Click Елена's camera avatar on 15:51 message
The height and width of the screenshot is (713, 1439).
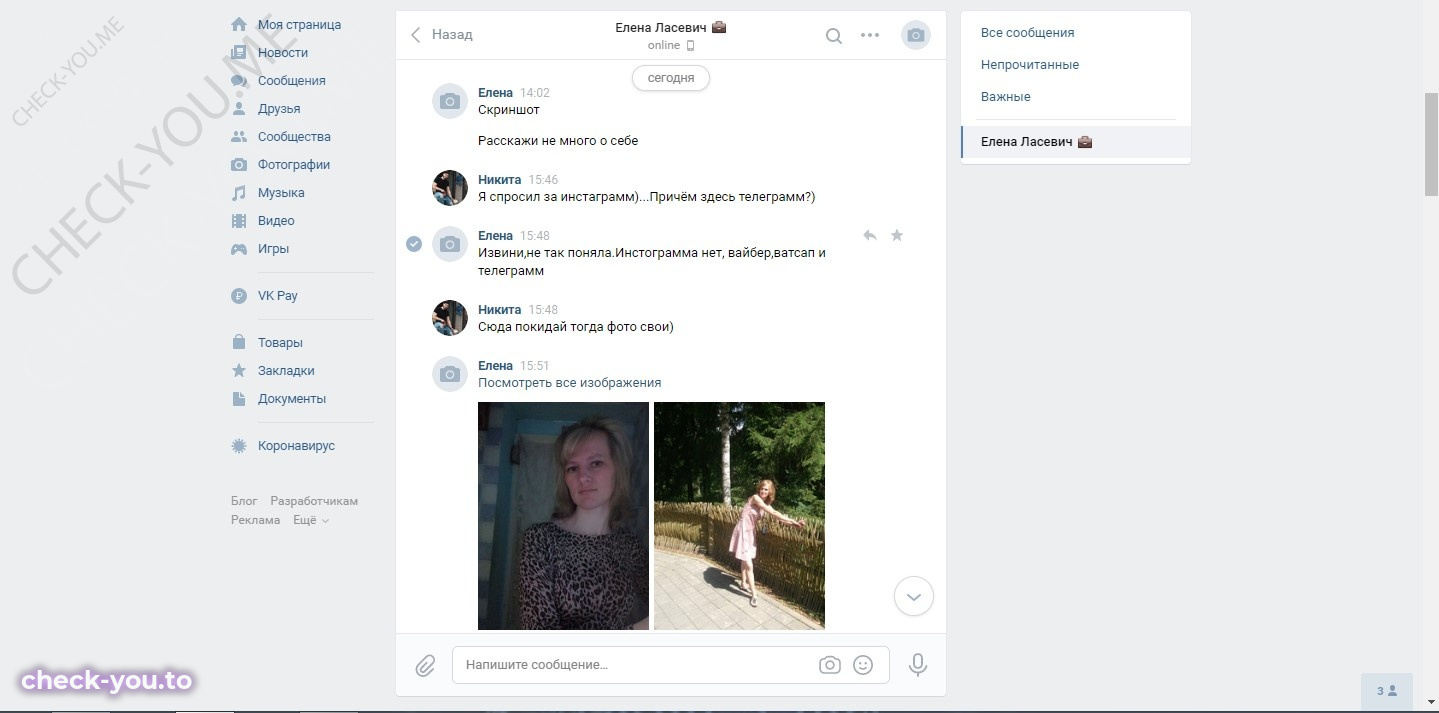tap(450, 374)
